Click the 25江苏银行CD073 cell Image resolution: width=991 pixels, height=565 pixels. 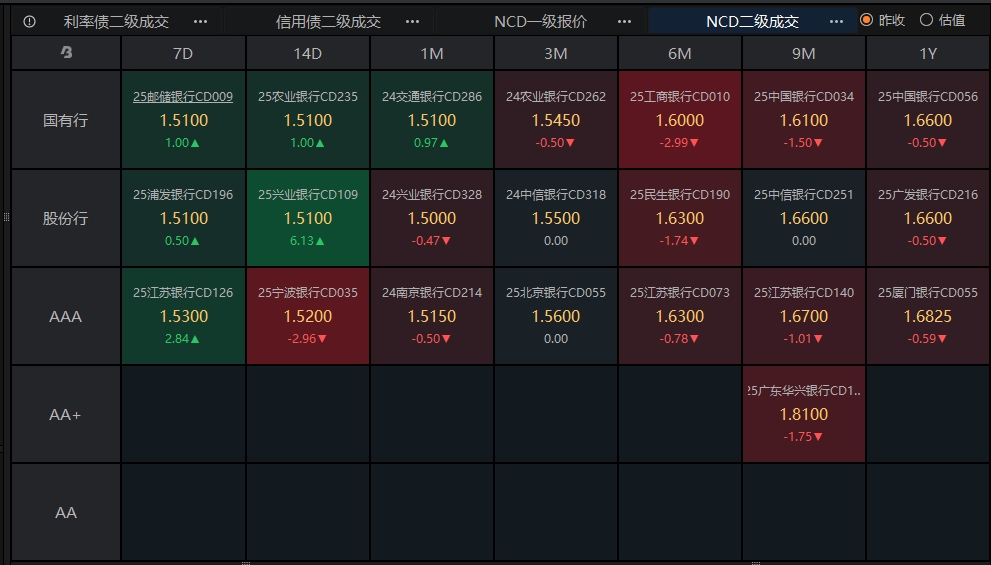pyautogui.click(x=679, y=316)
